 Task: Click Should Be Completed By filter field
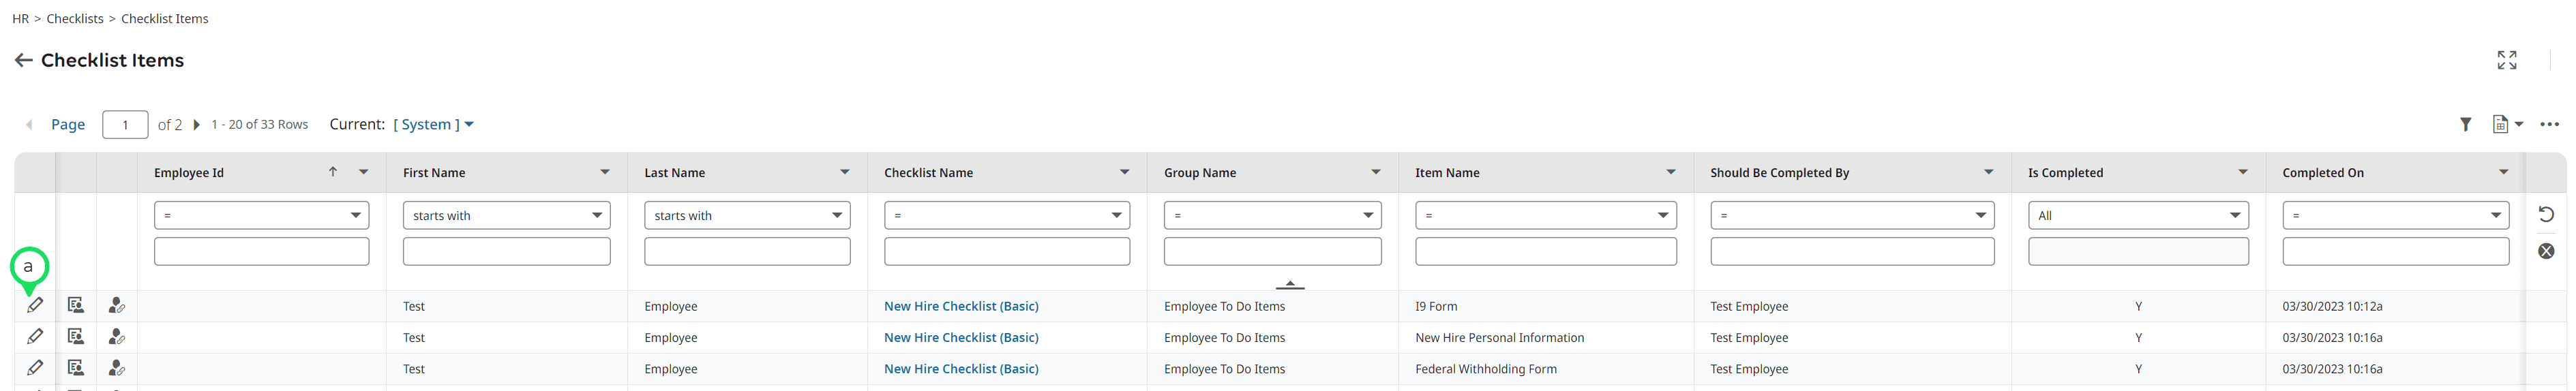coord(1852,251)
